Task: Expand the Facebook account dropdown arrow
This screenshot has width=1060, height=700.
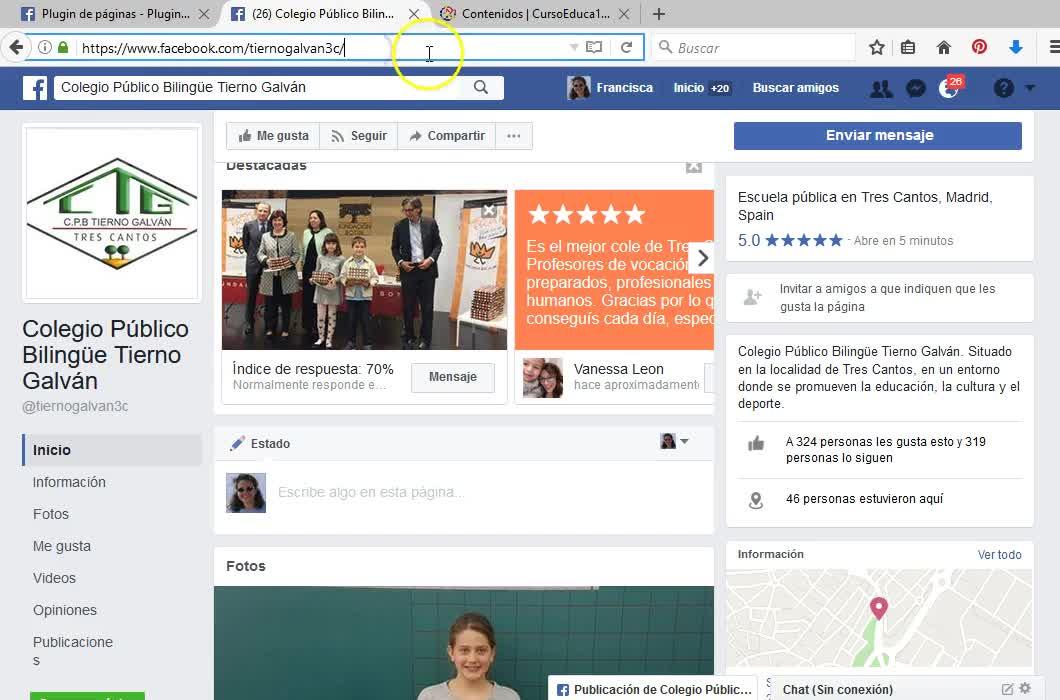Action: pyautogui.click(x=1030, y=88)
